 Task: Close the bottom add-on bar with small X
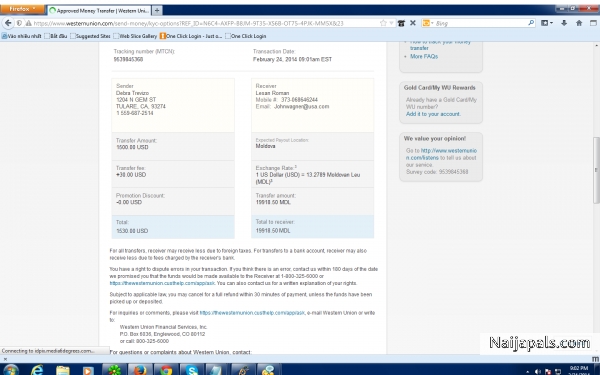click(x=5, y=359)
